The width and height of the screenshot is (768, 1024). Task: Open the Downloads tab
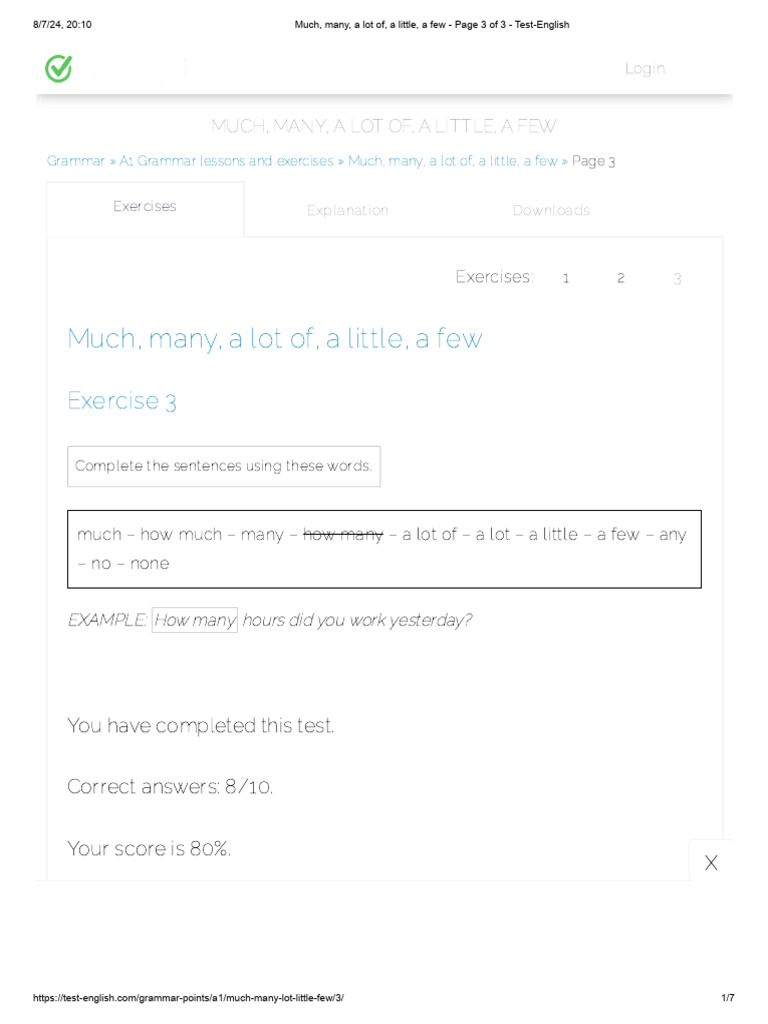point(551,210)
